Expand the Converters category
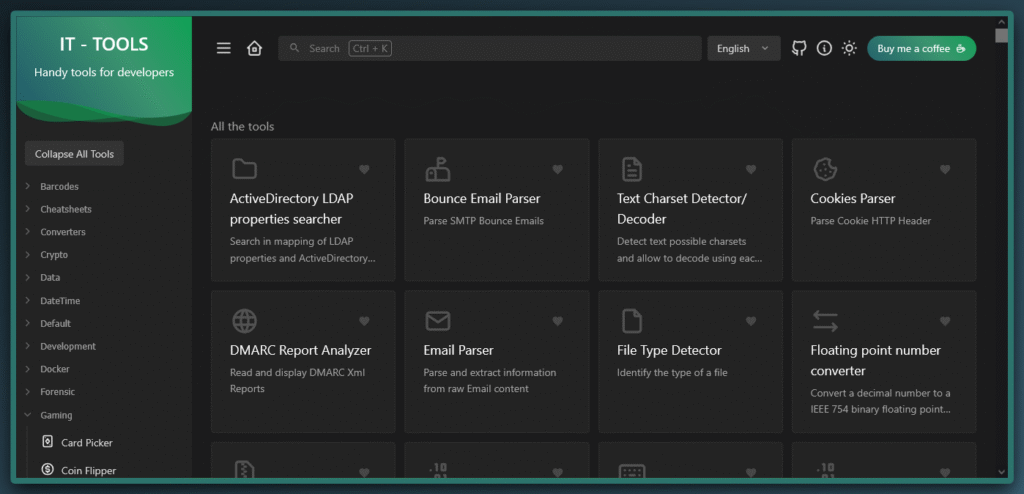The image size is (1024, 494). (x=62, y=232)
